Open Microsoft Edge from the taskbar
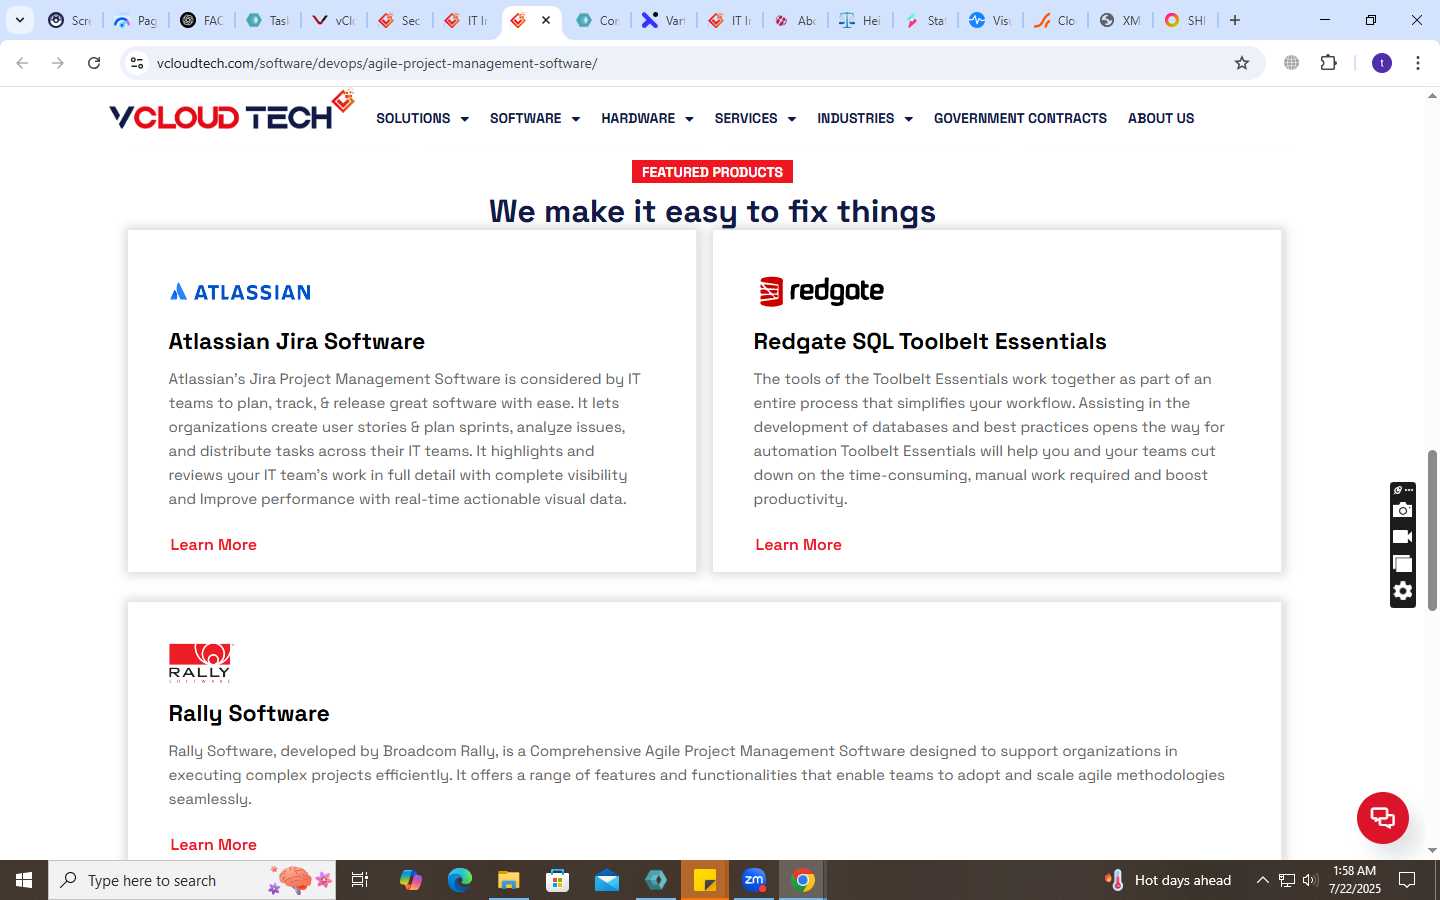The width and height of the screenshot is (1440, 900). pyautogui.click(x=459, y=880)
